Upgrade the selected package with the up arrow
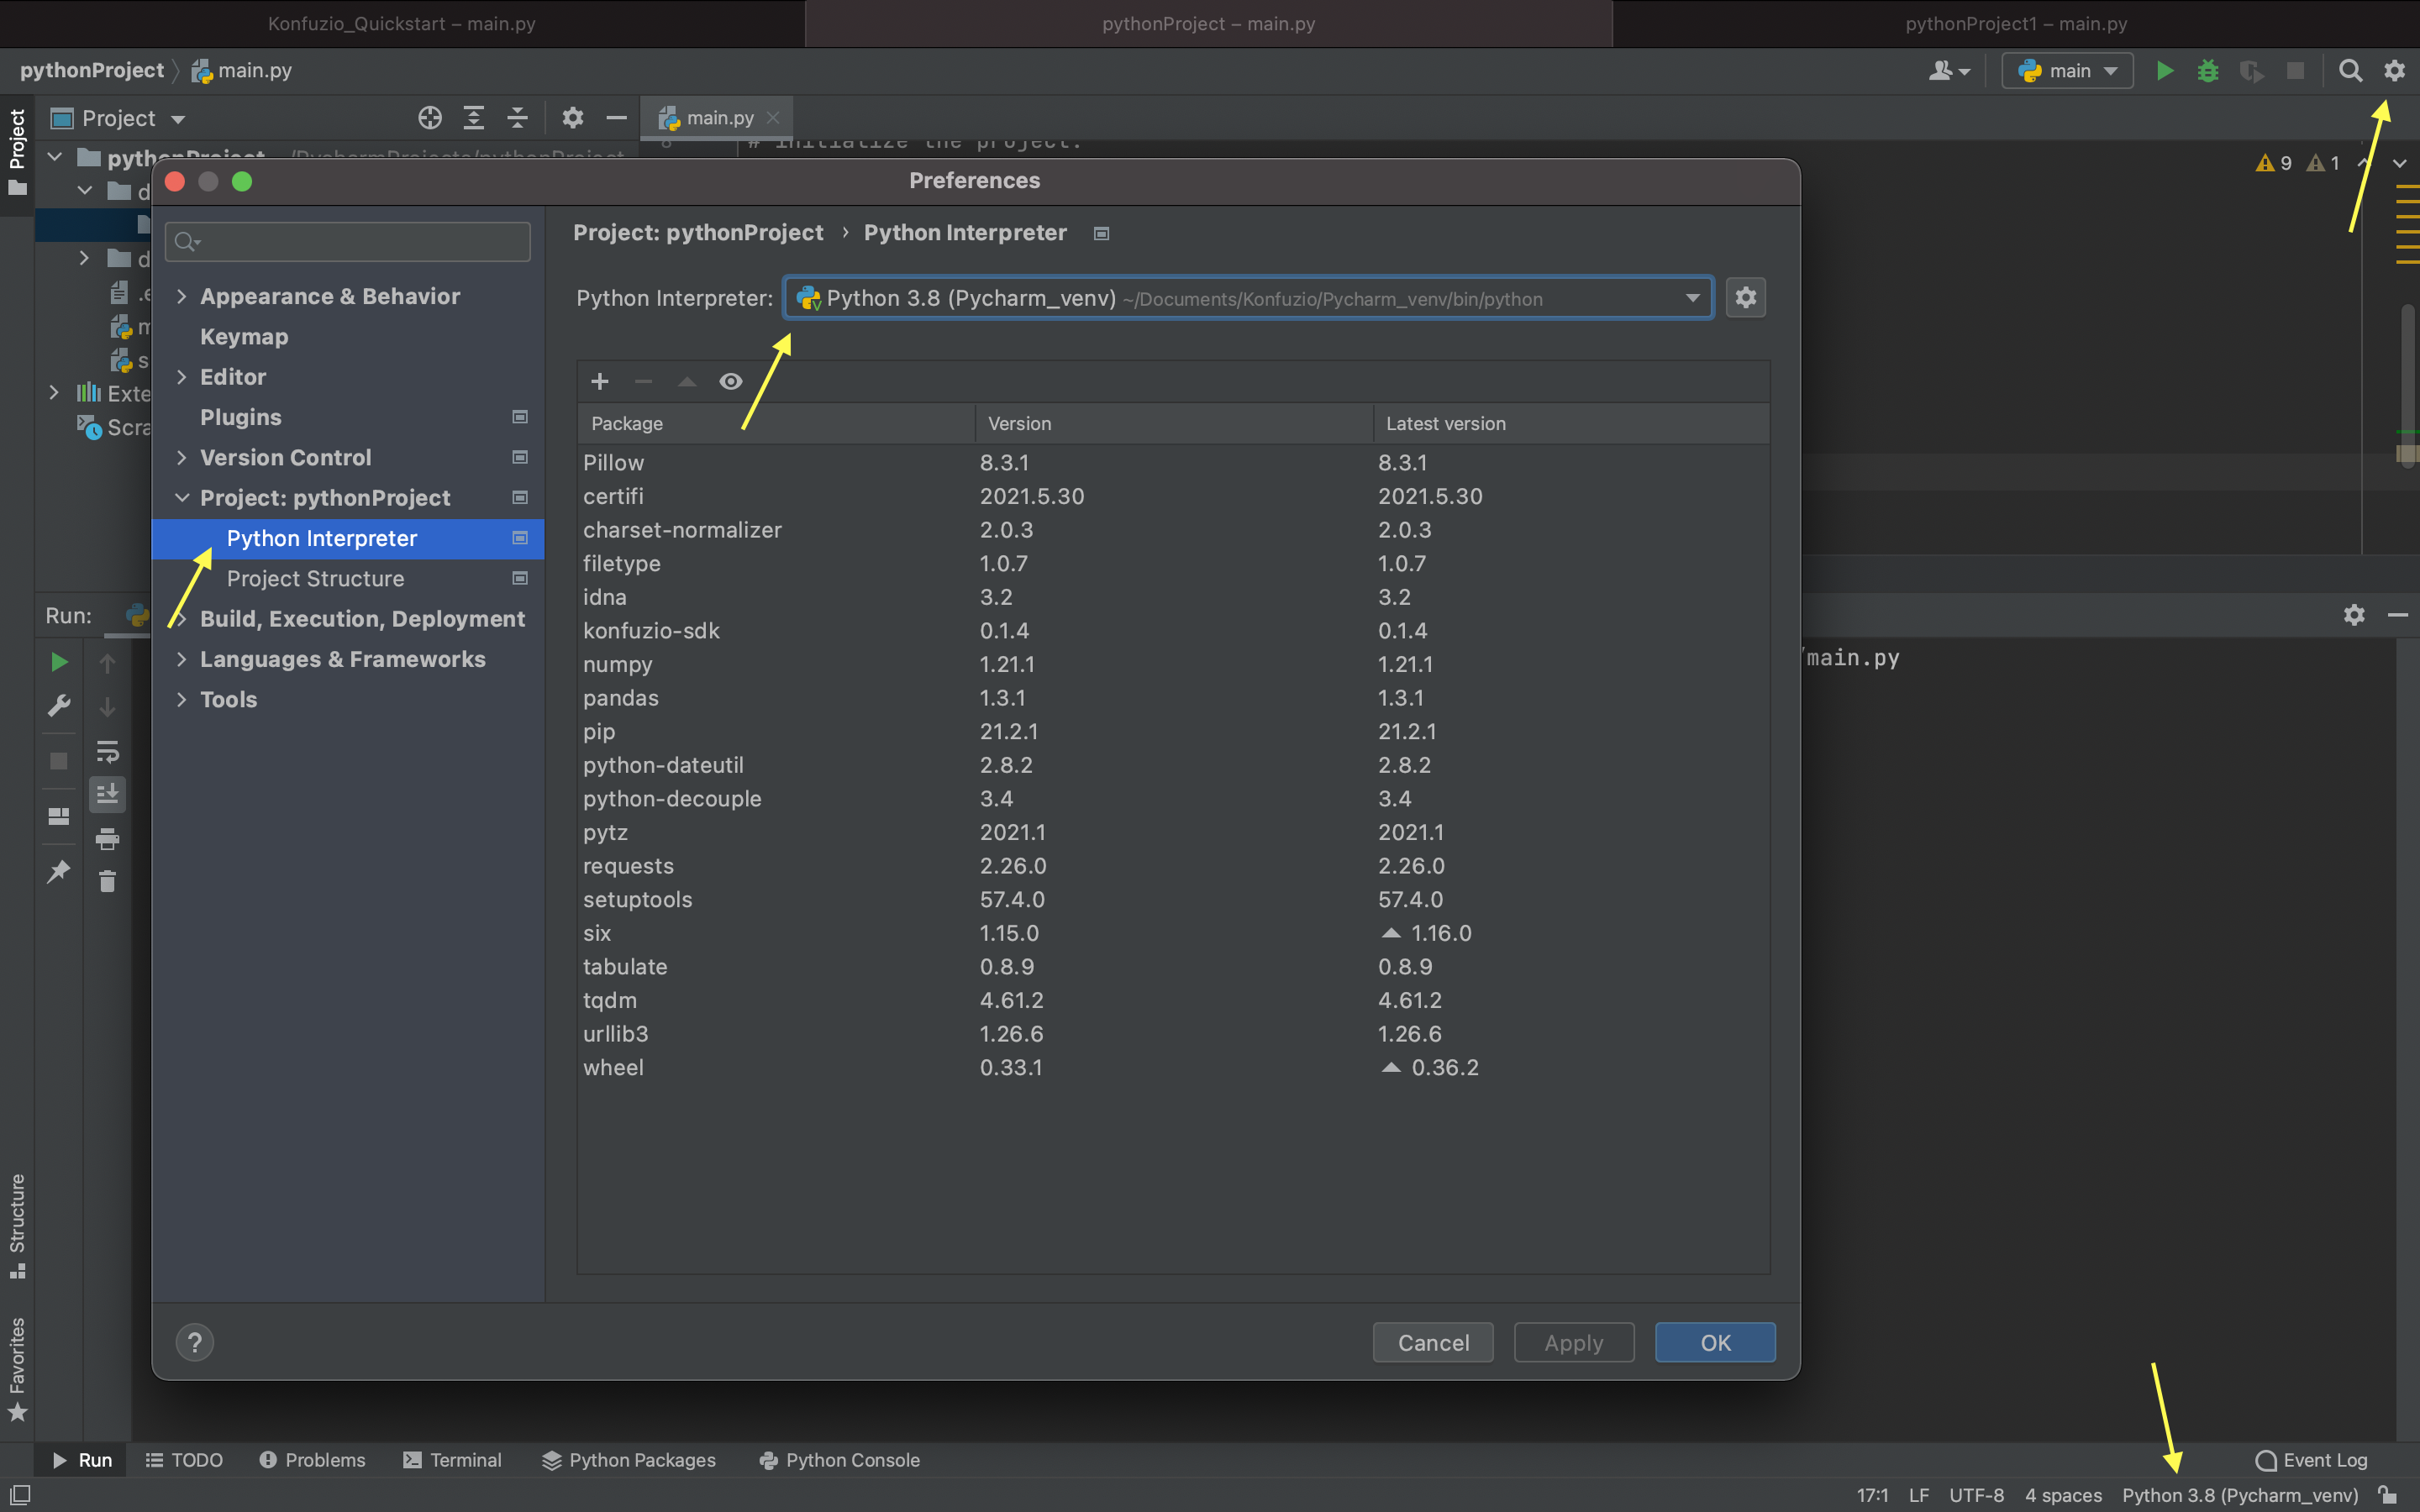 tap(686, 381)
